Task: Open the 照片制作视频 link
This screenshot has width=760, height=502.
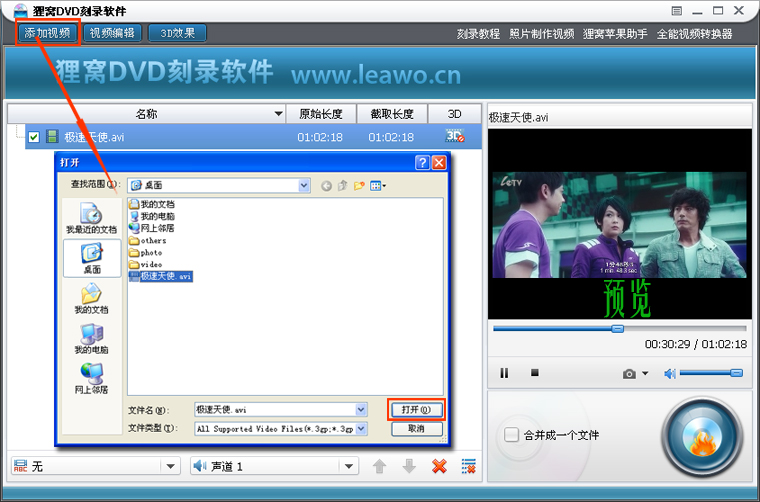Action: 541,34
